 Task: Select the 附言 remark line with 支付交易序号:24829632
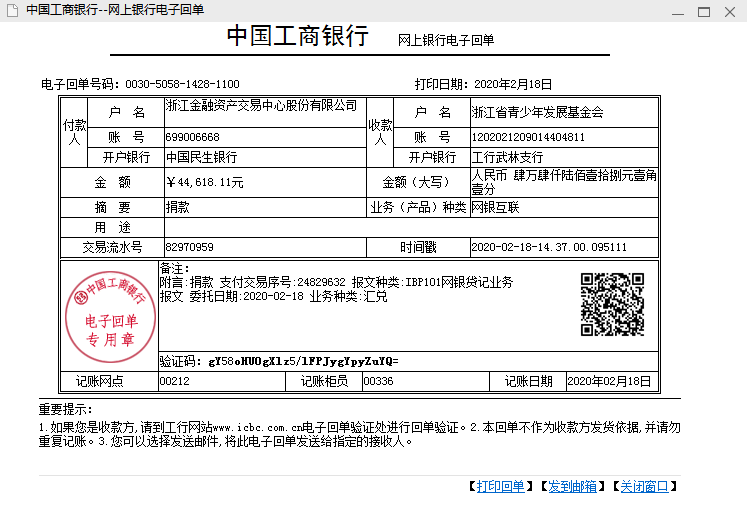(336, 282)
